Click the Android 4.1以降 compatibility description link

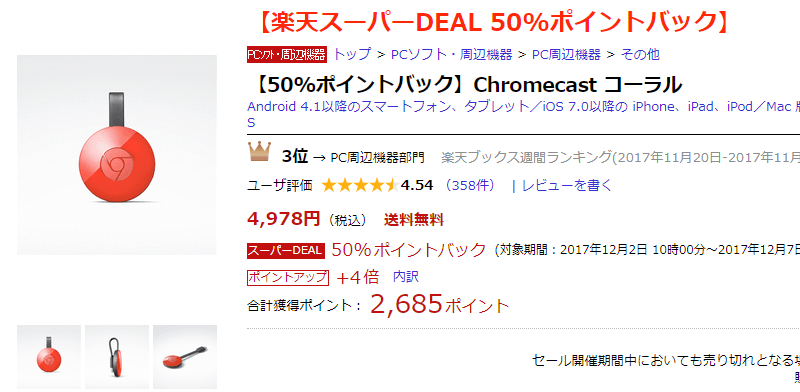[523, 114]
